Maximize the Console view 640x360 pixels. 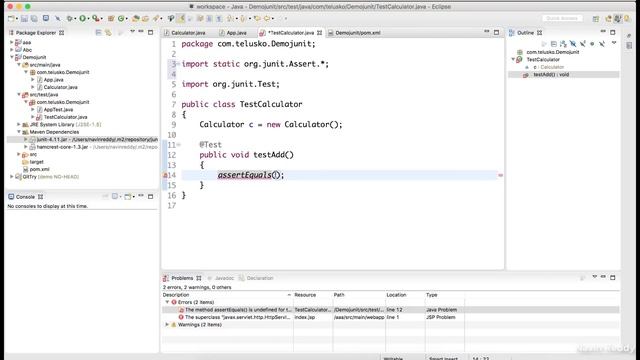tap(151, 197)
